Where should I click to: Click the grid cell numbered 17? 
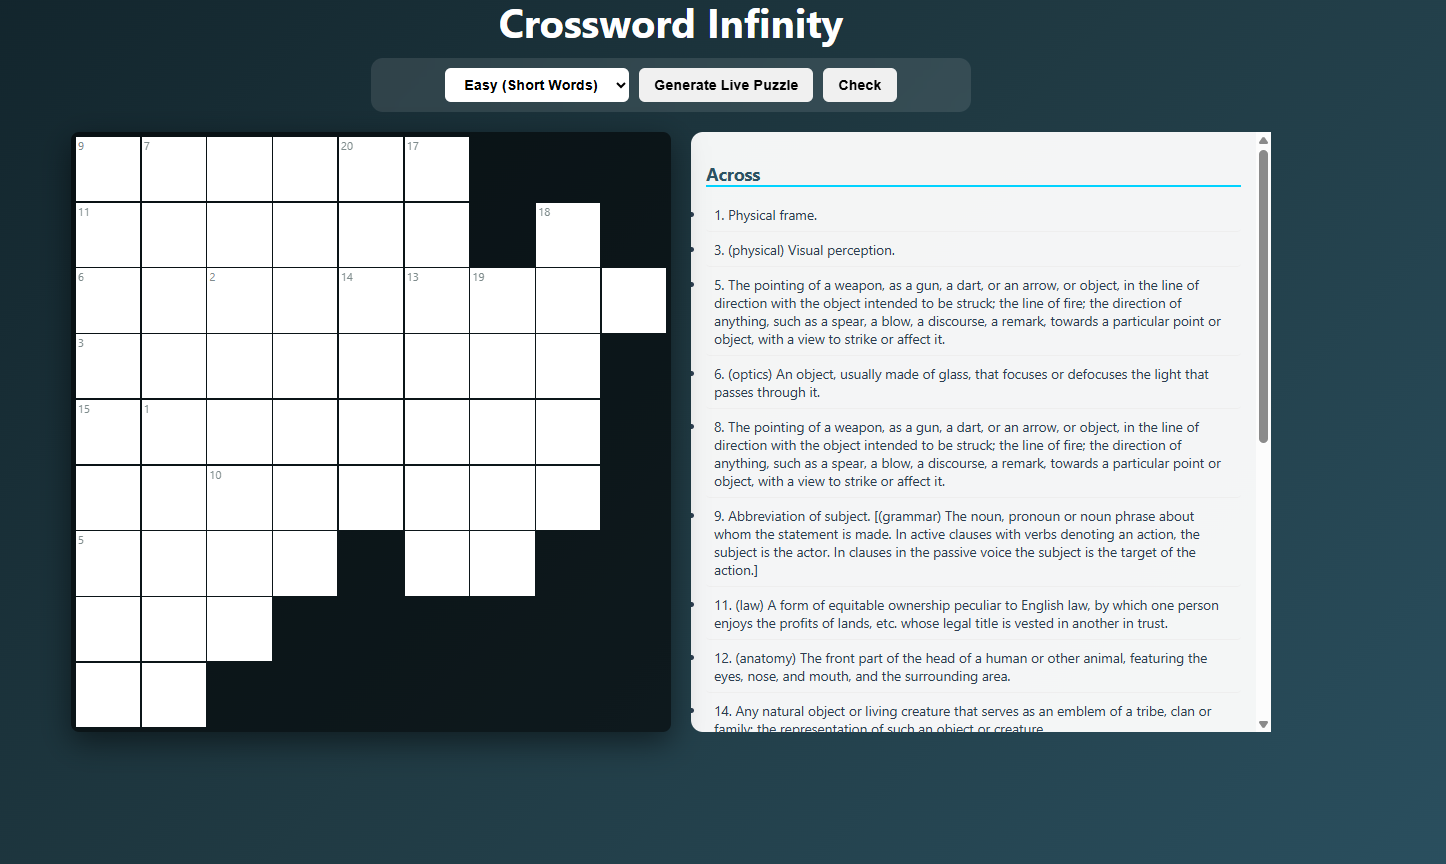[437, 169]
